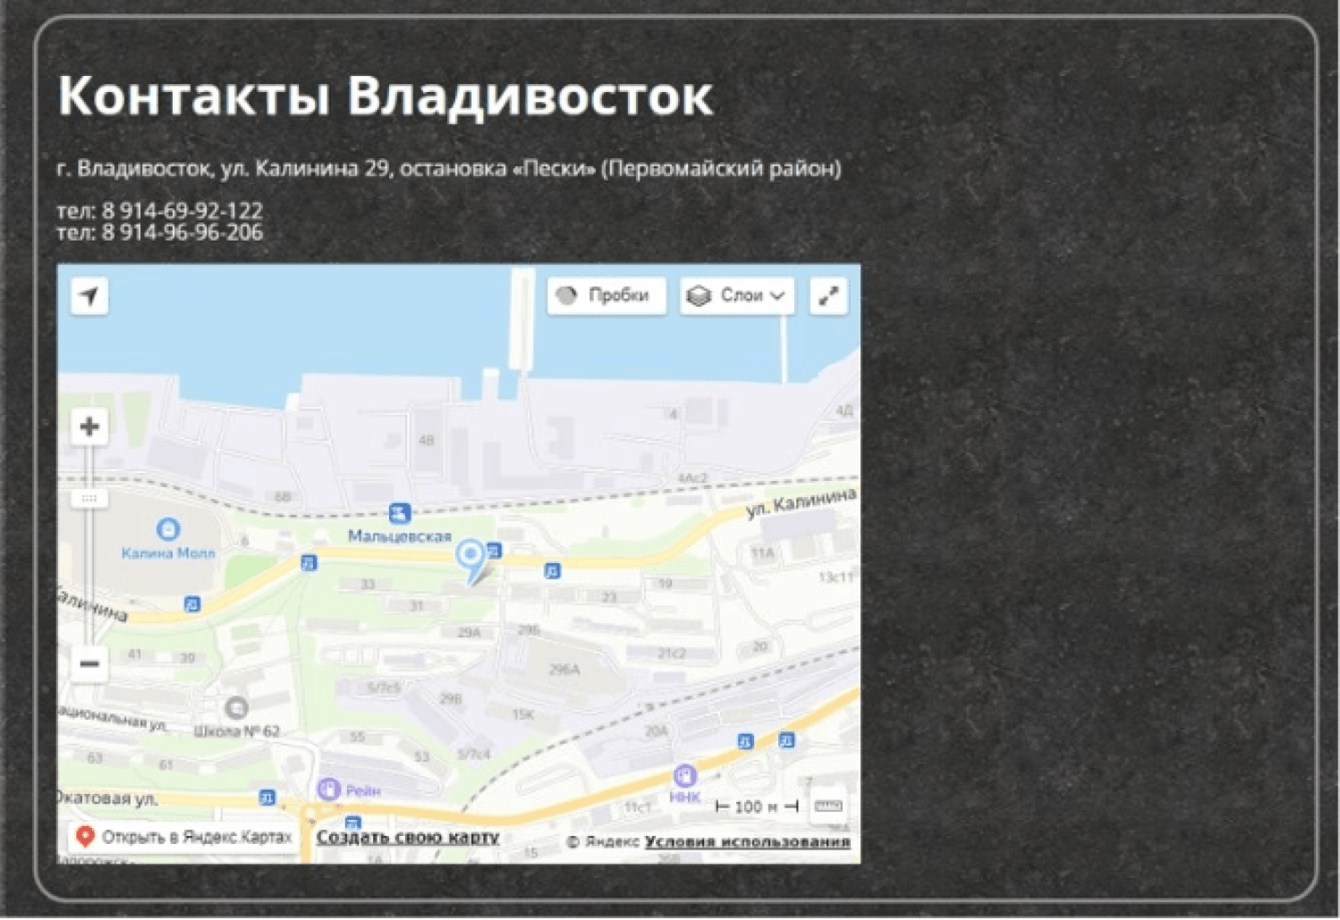Click the Яндекс copyright label
The width and height of the screenshot is (1340, 920).
click(603, 842)
